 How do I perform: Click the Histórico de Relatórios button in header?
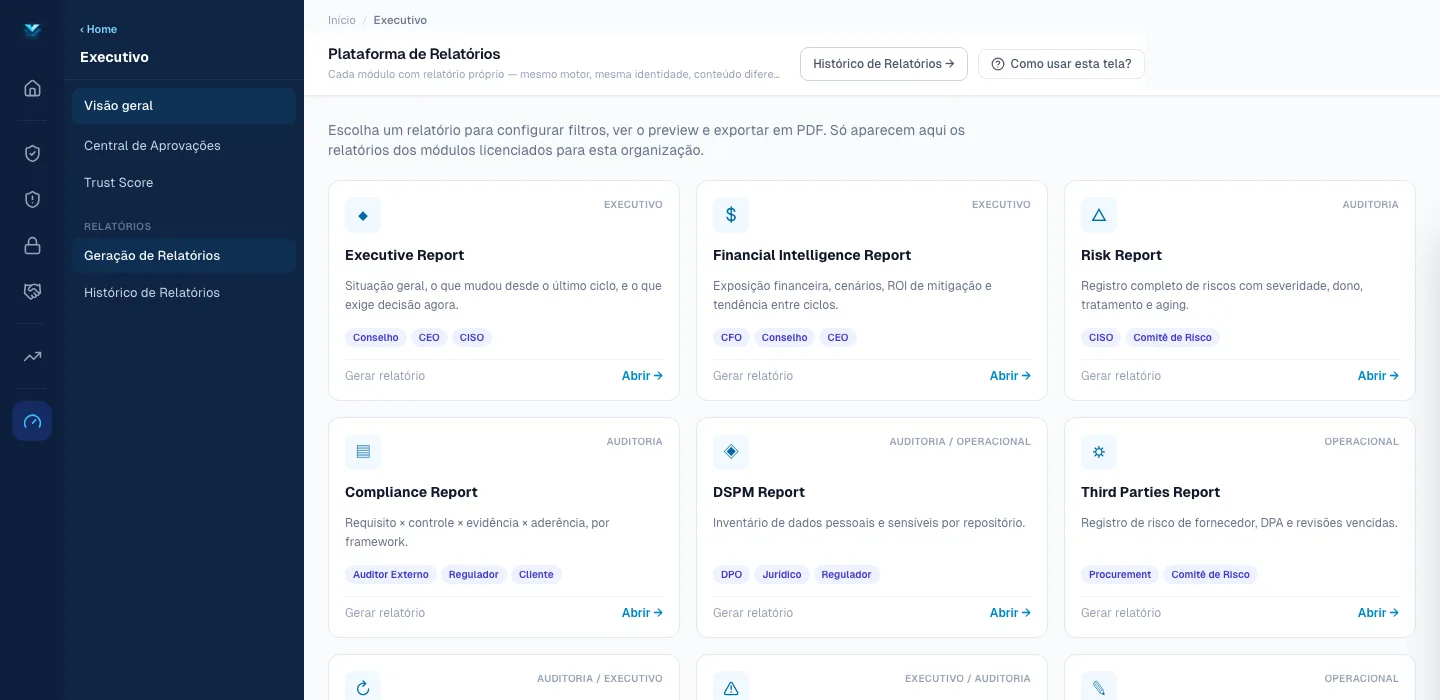pos(884,64)
